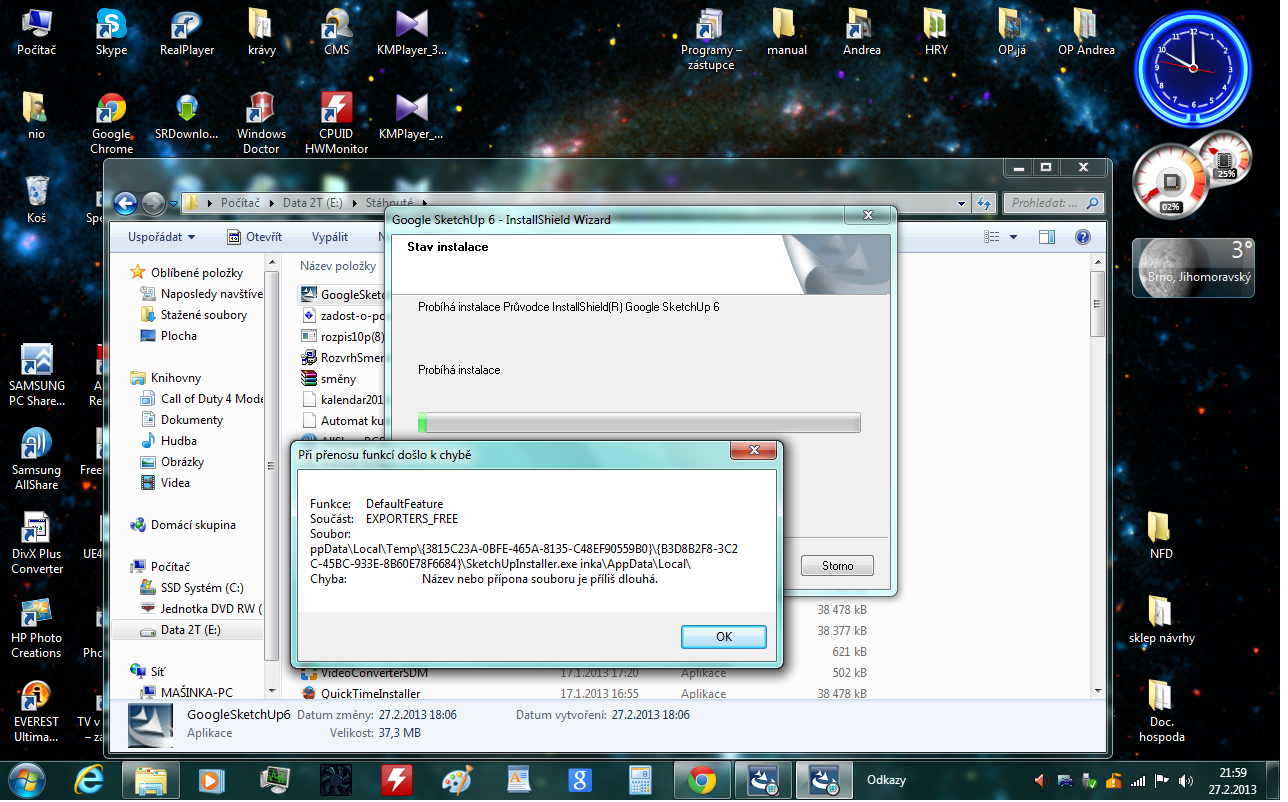This screenshot has height=802, width=1288.
Task: Open the Calculator icon on the taskbar
Action: point(640,779)
